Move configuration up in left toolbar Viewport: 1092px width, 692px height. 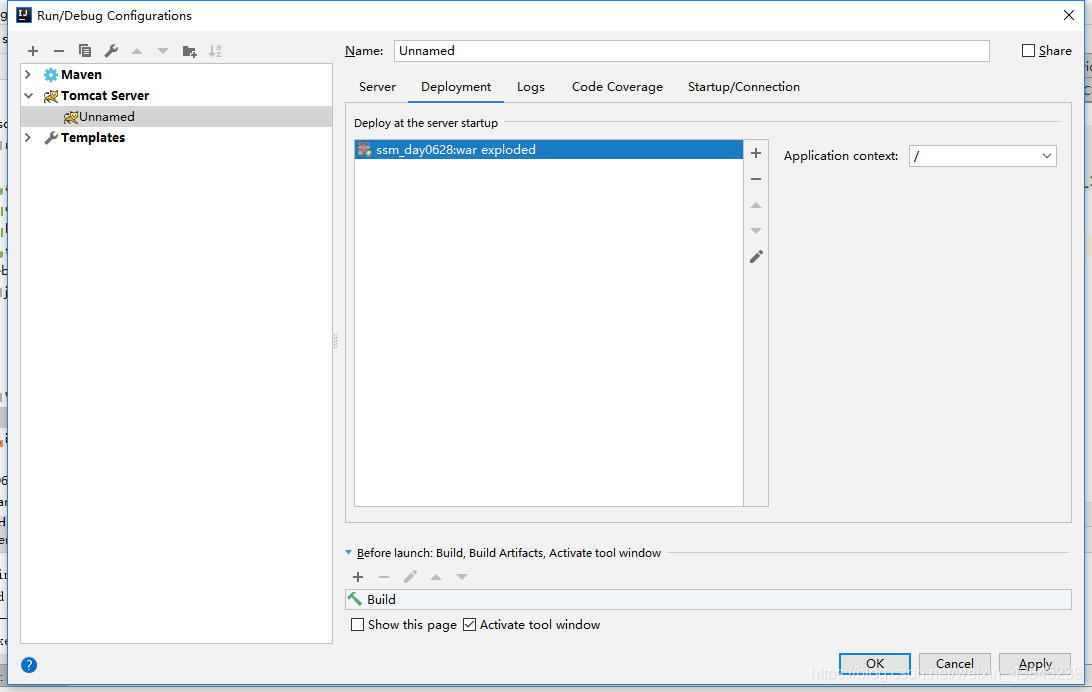137,51
